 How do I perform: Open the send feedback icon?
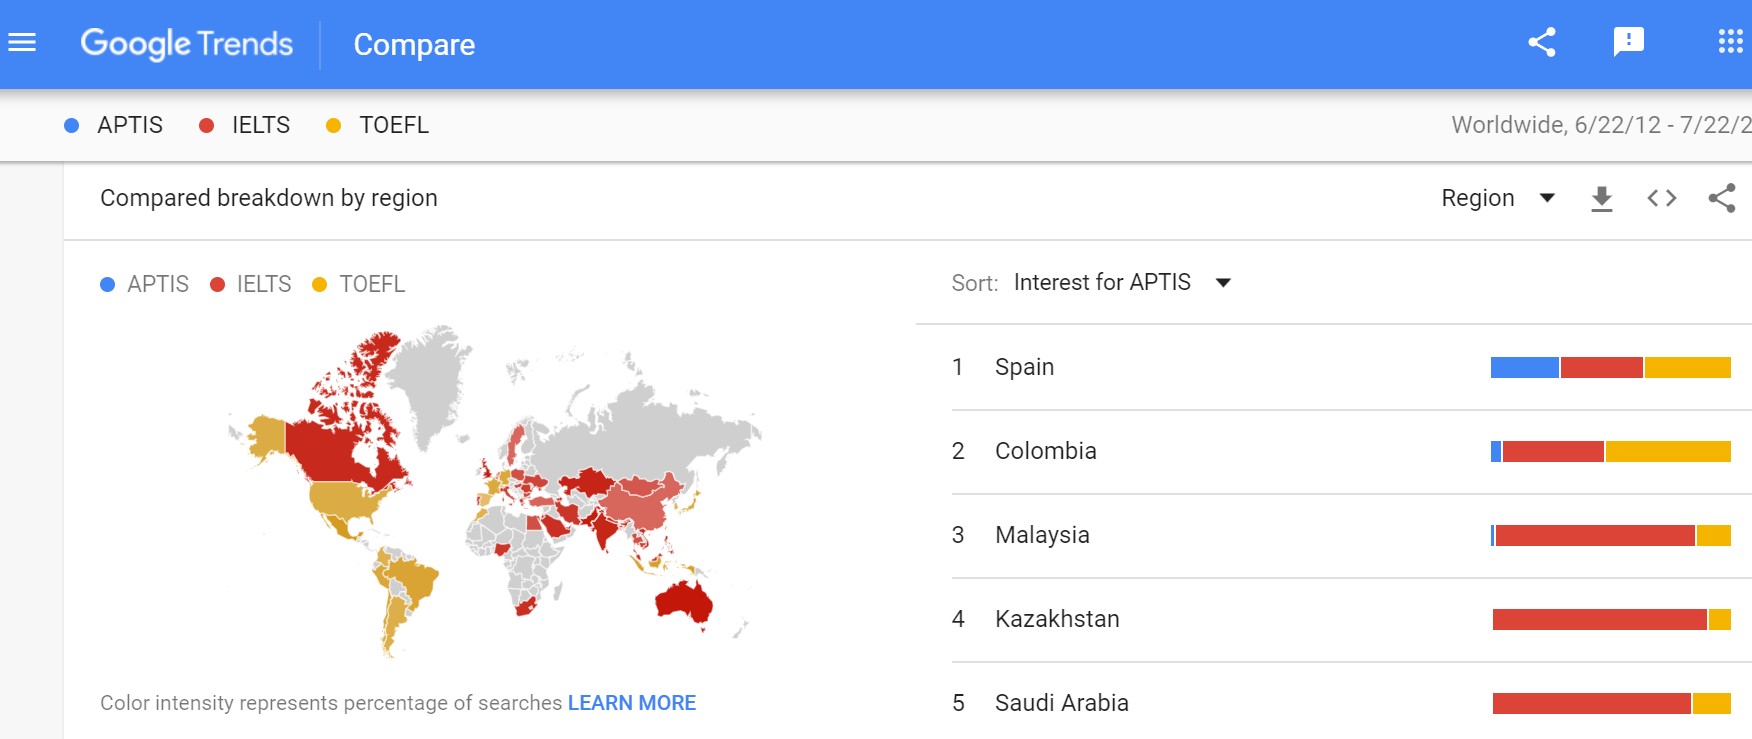[1628, 42]
